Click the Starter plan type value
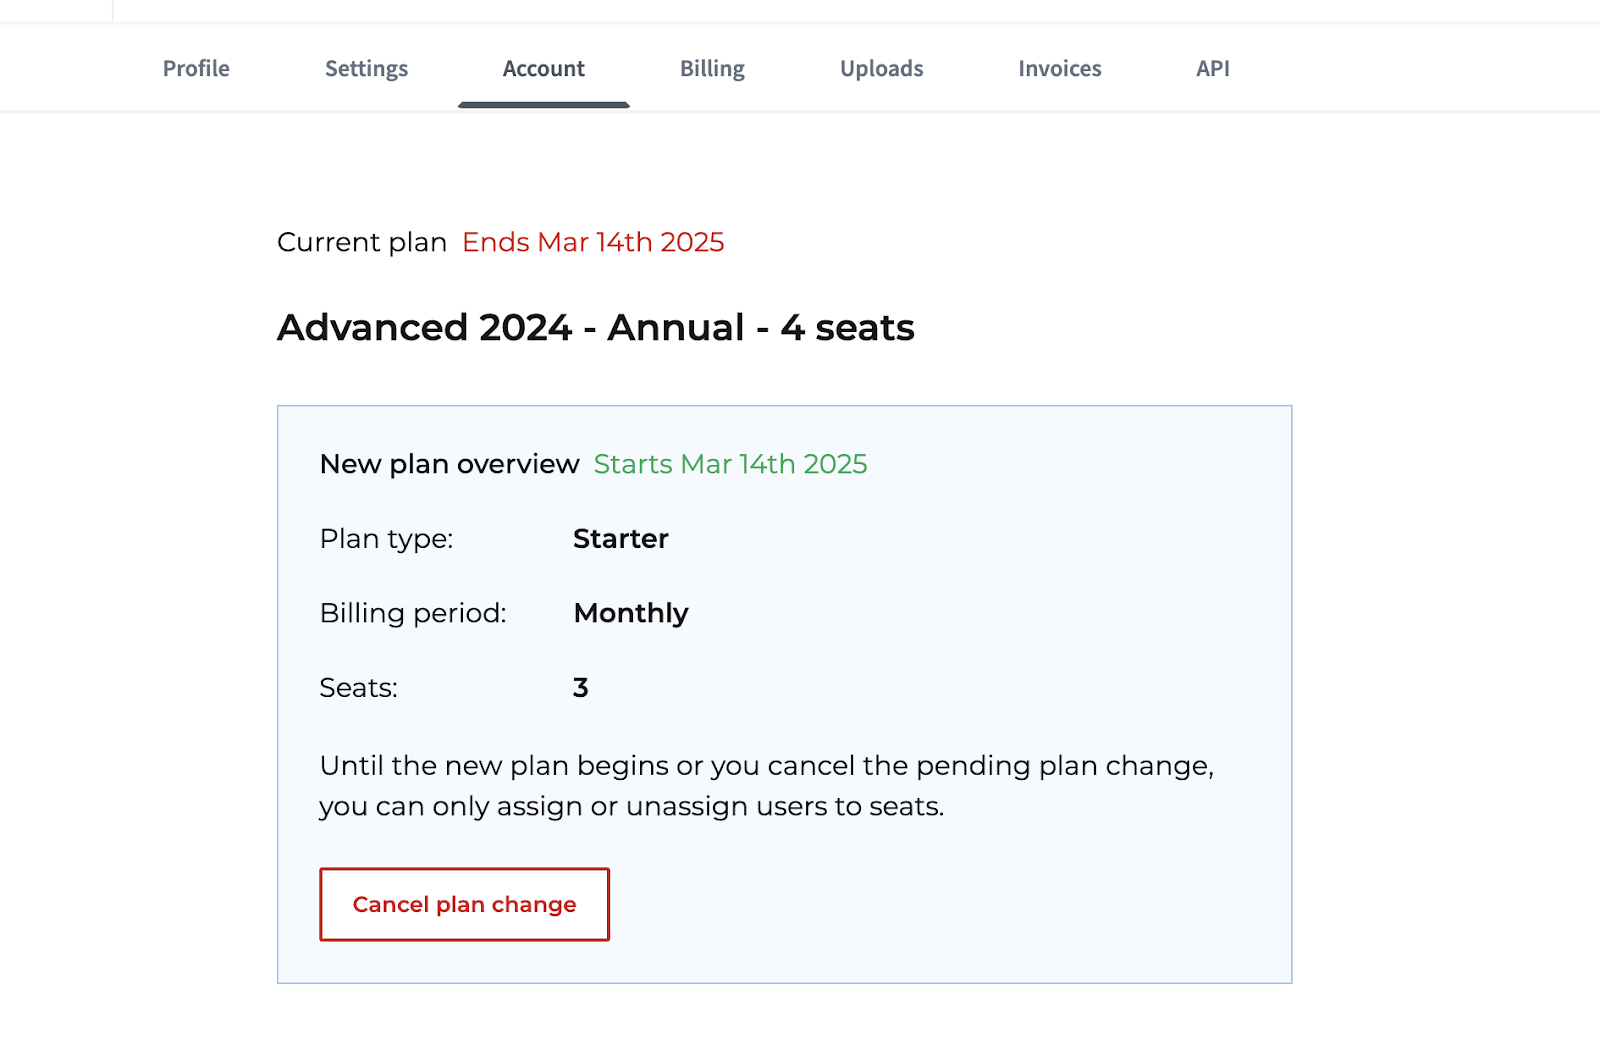Screen dimensions: 1600x1040 620,538
